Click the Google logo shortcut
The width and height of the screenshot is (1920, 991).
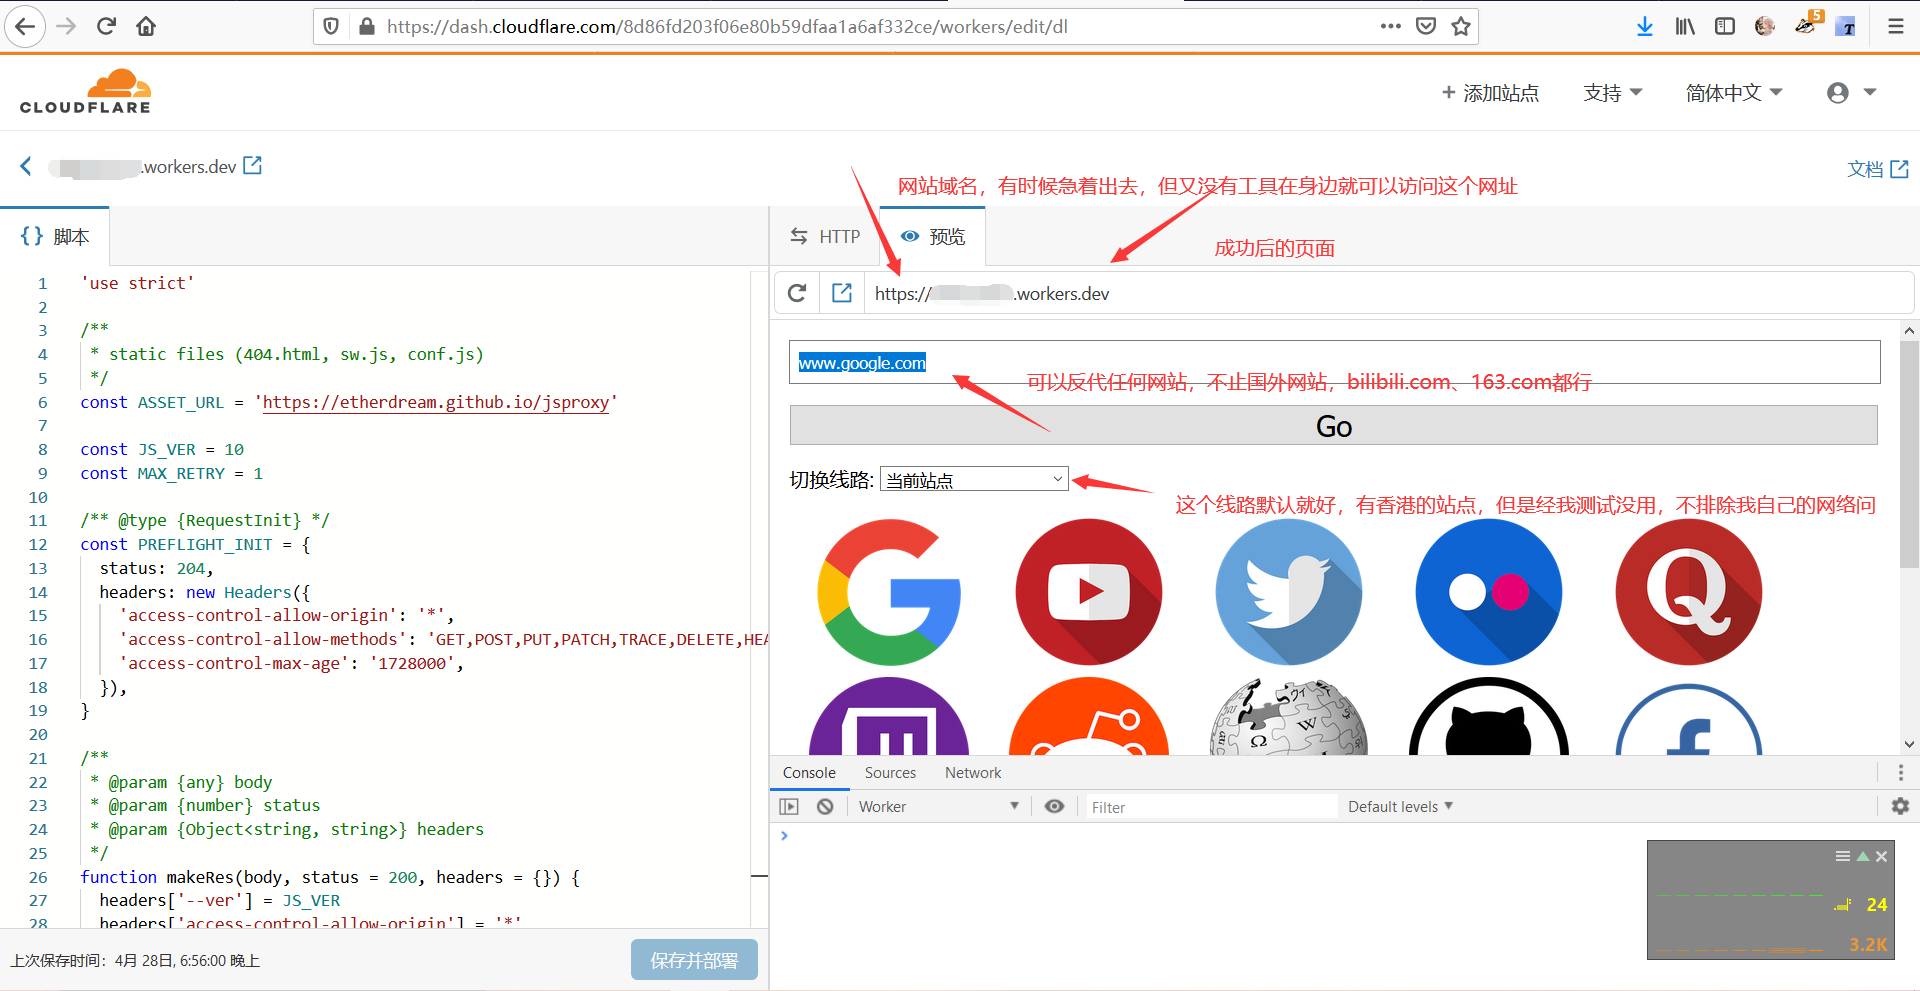point(889,592)
